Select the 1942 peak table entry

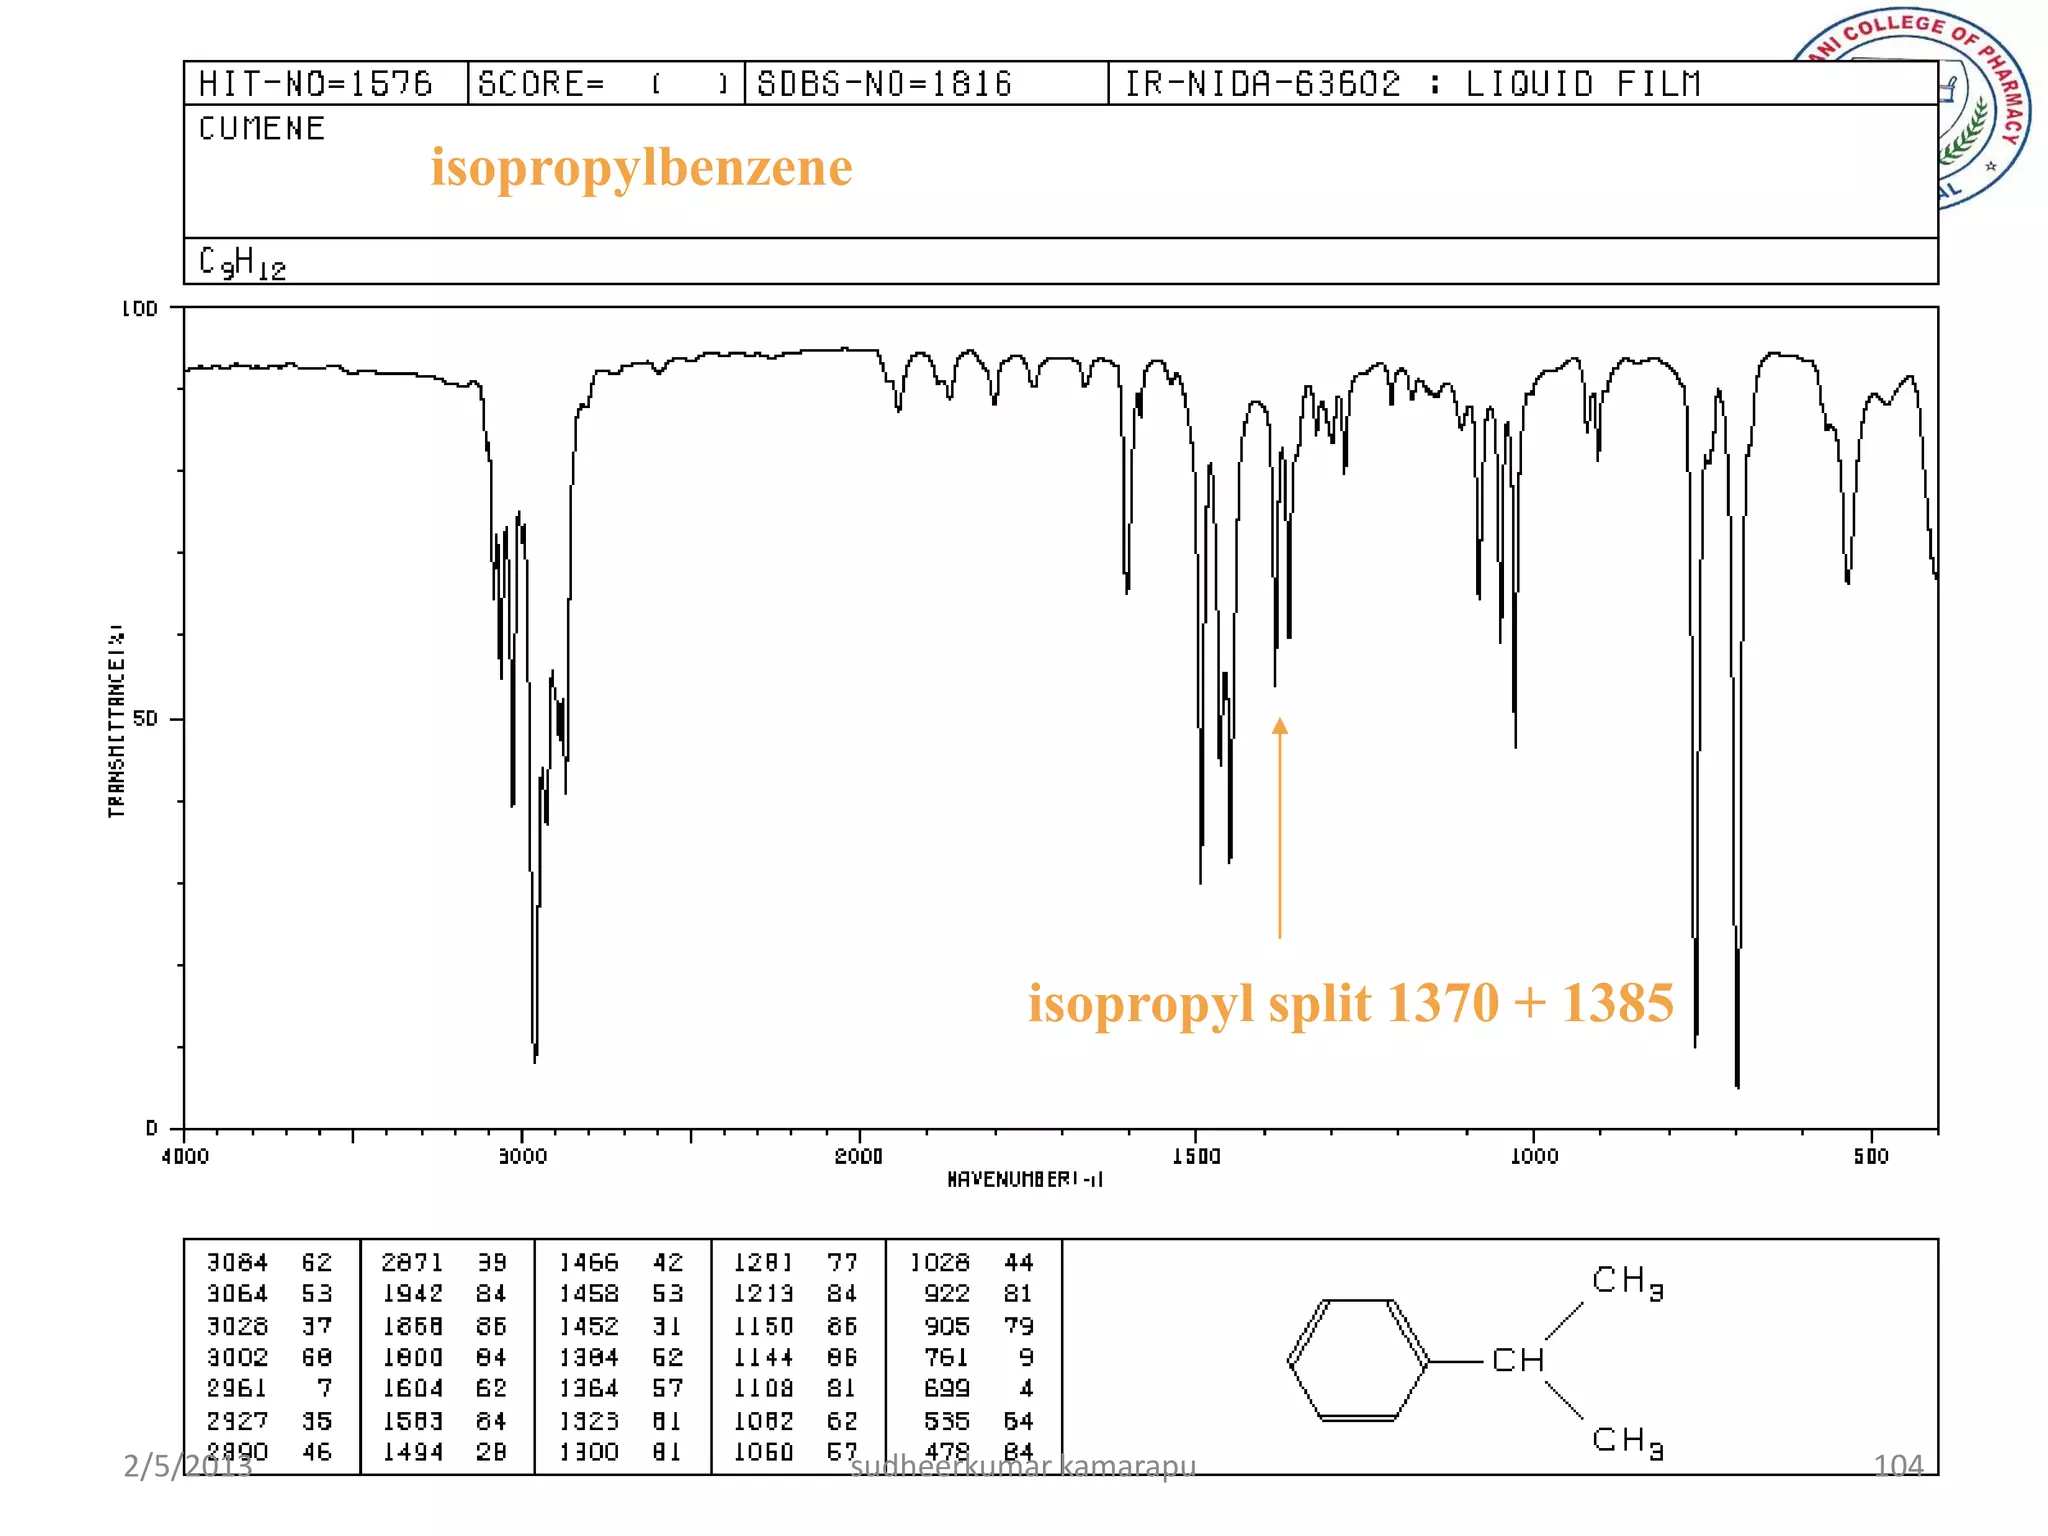click(x=444, y=1294)
